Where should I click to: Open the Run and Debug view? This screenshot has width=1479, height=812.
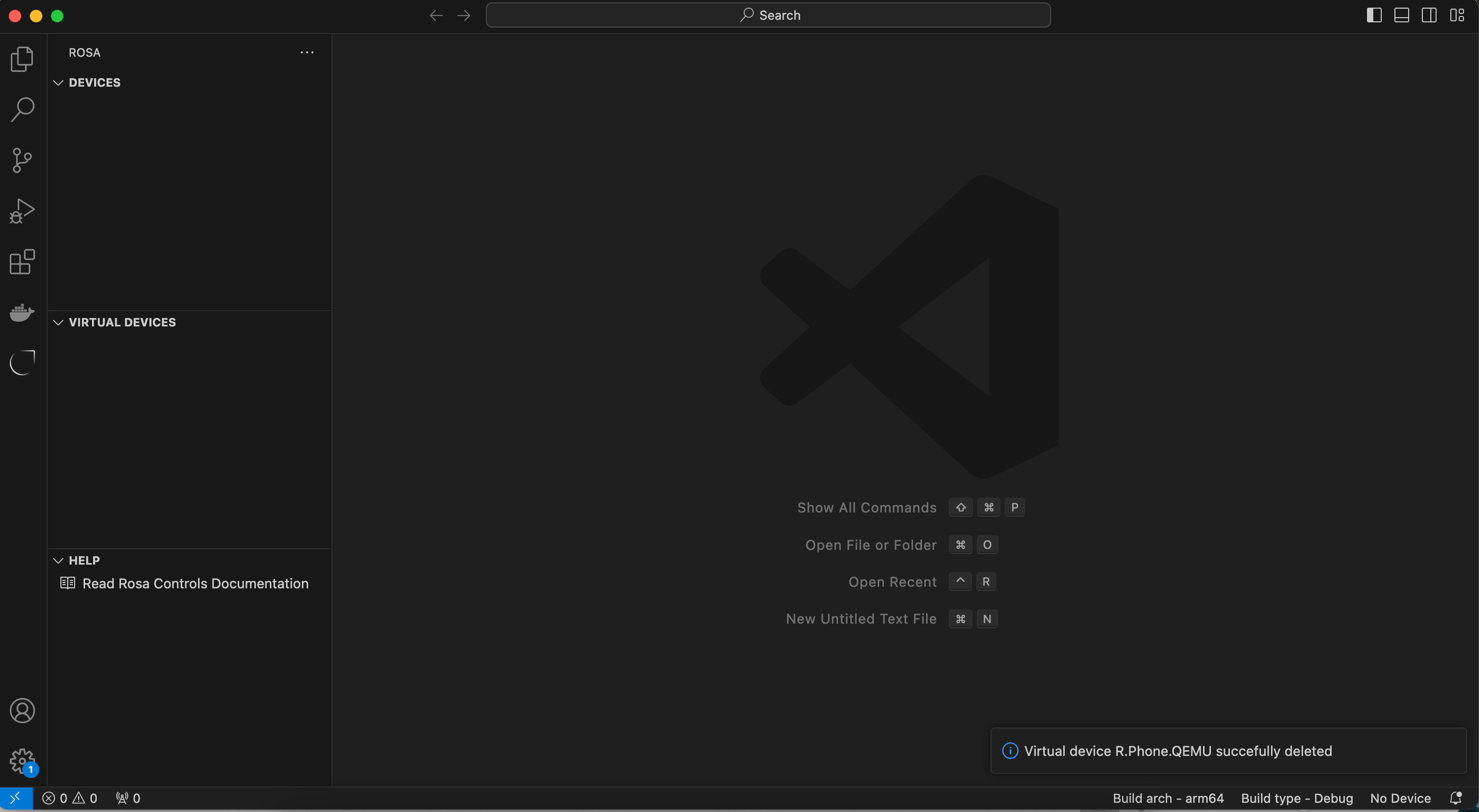click(x=22, y=211)
